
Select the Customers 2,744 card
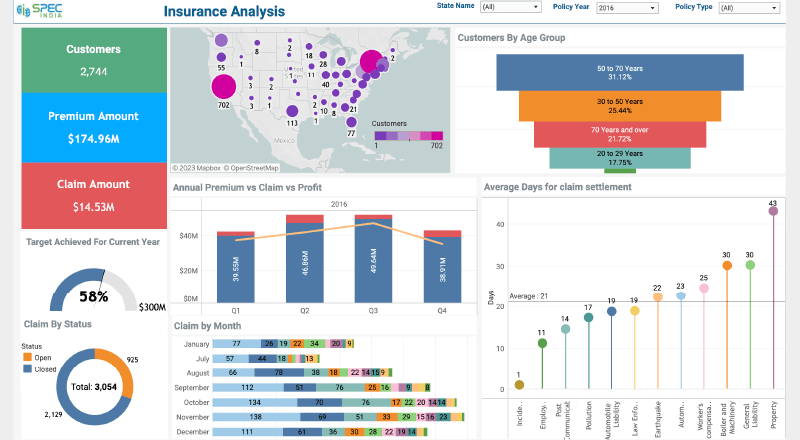coord(94,60)
